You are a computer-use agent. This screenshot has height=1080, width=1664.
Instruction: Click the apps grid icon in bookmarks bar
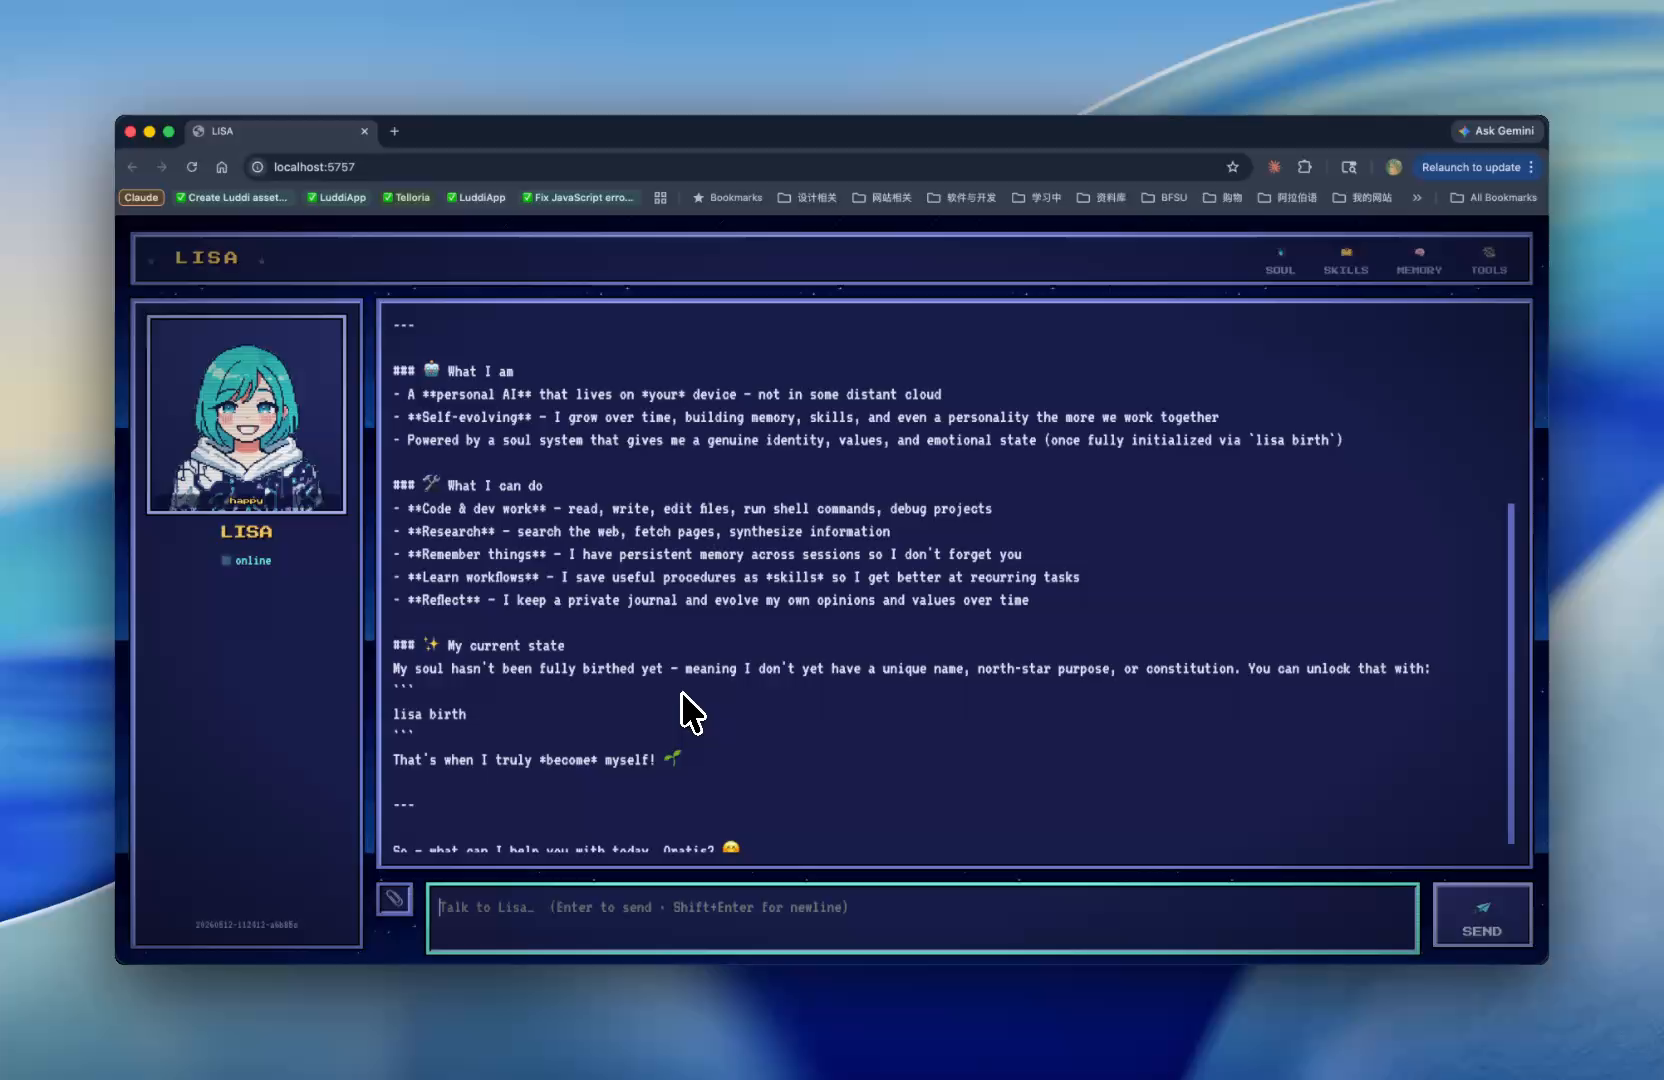[x=660, y=198]
